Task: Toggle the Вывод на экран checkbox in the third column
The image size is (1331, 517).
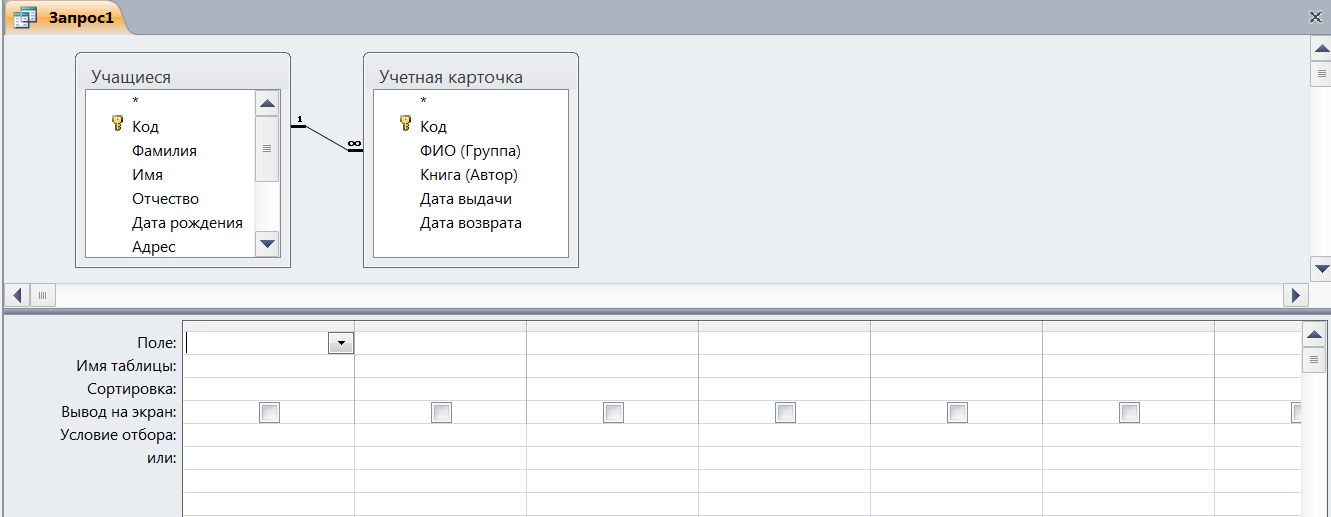Action: point(613,412)
